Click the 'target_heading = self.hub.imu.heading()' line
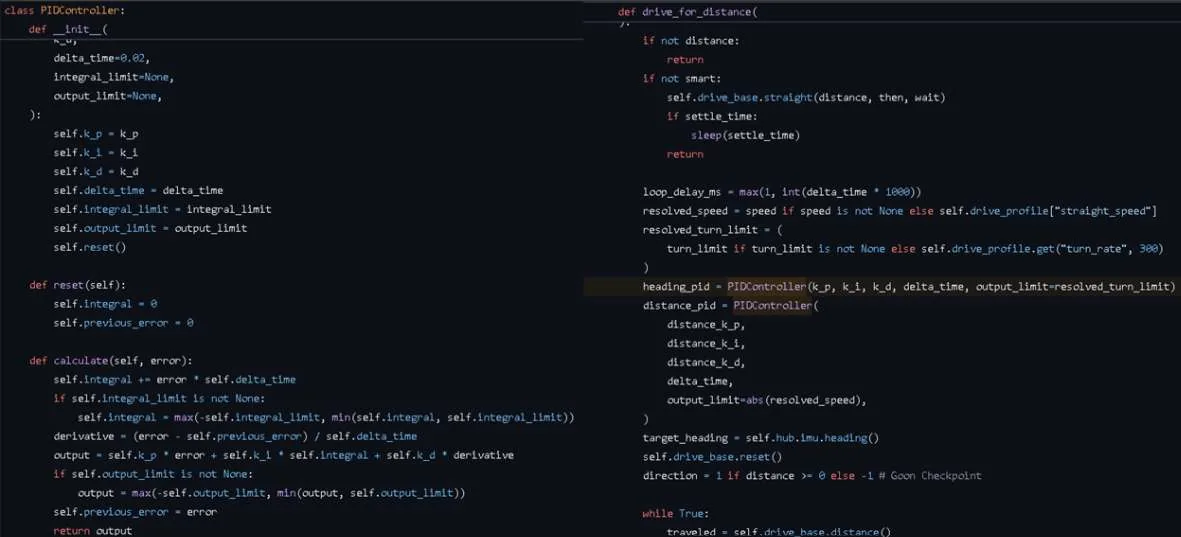1181x537 pixels. click(x=760, y=438)
